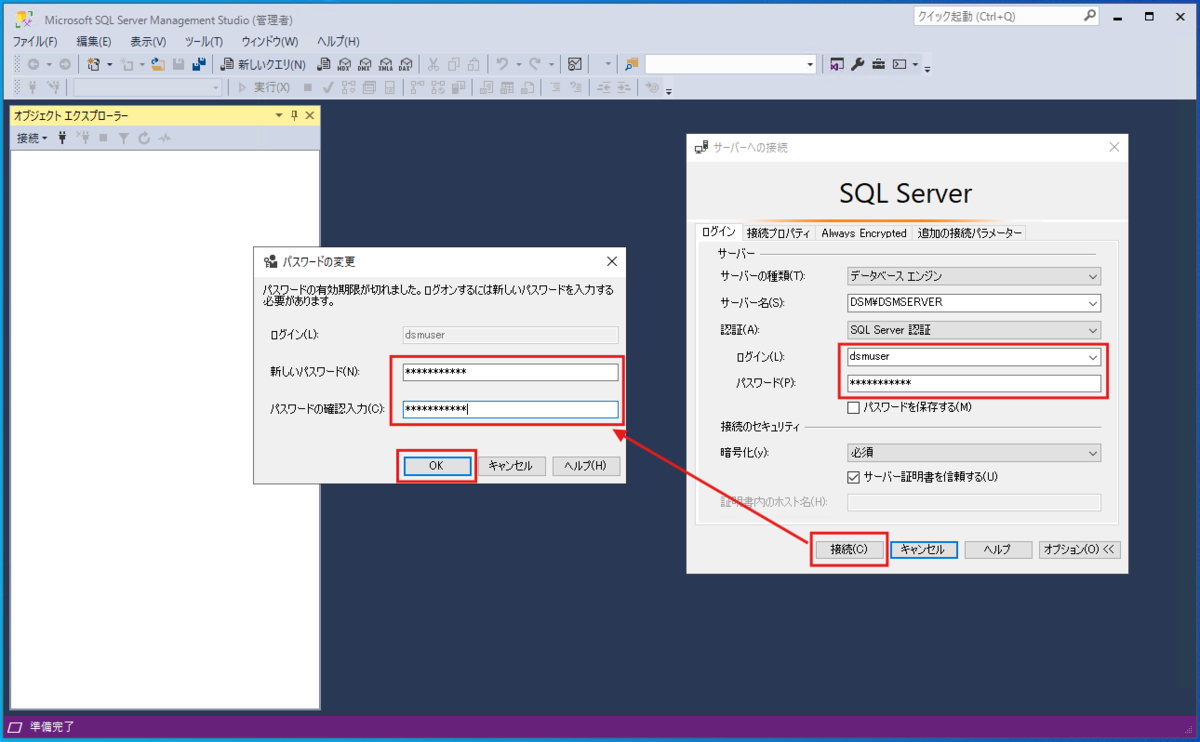1200x742 pixels.
Task: Click Disconnect plug icon in Object Explorer
Action: point(83,138)
